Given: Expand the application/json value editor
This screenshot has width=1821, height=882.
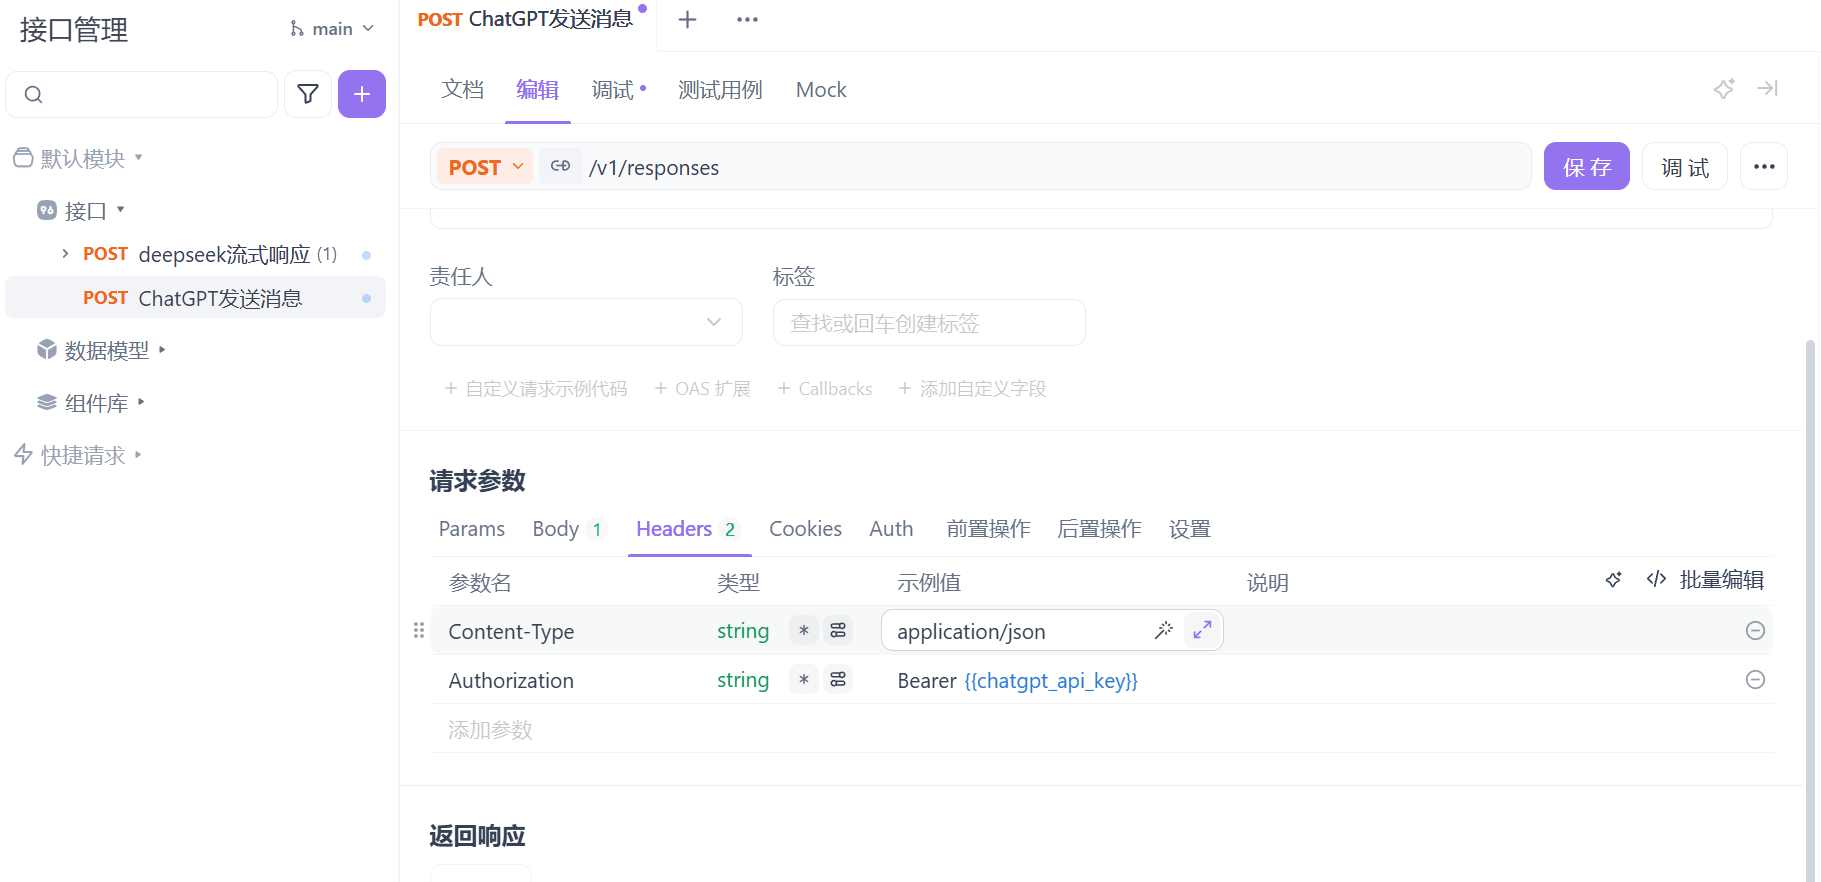Looking at the screenshot, I should pos(1202,630).
